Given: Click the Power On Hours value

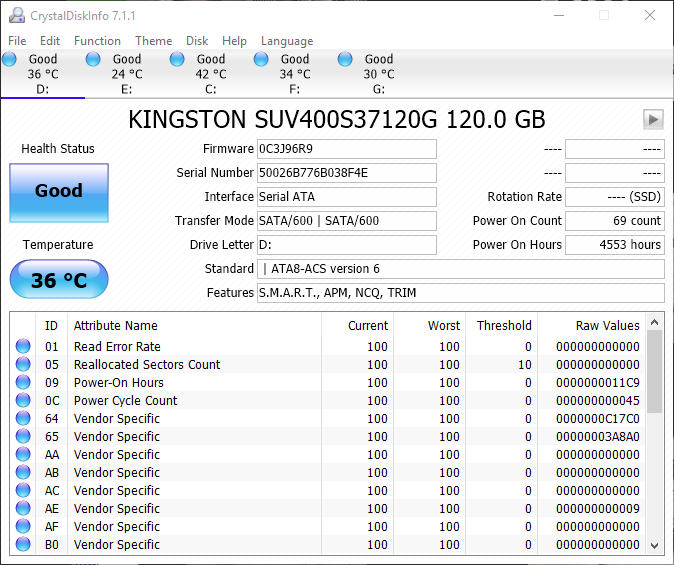Looking at the screenshot, I should (615, 245).
